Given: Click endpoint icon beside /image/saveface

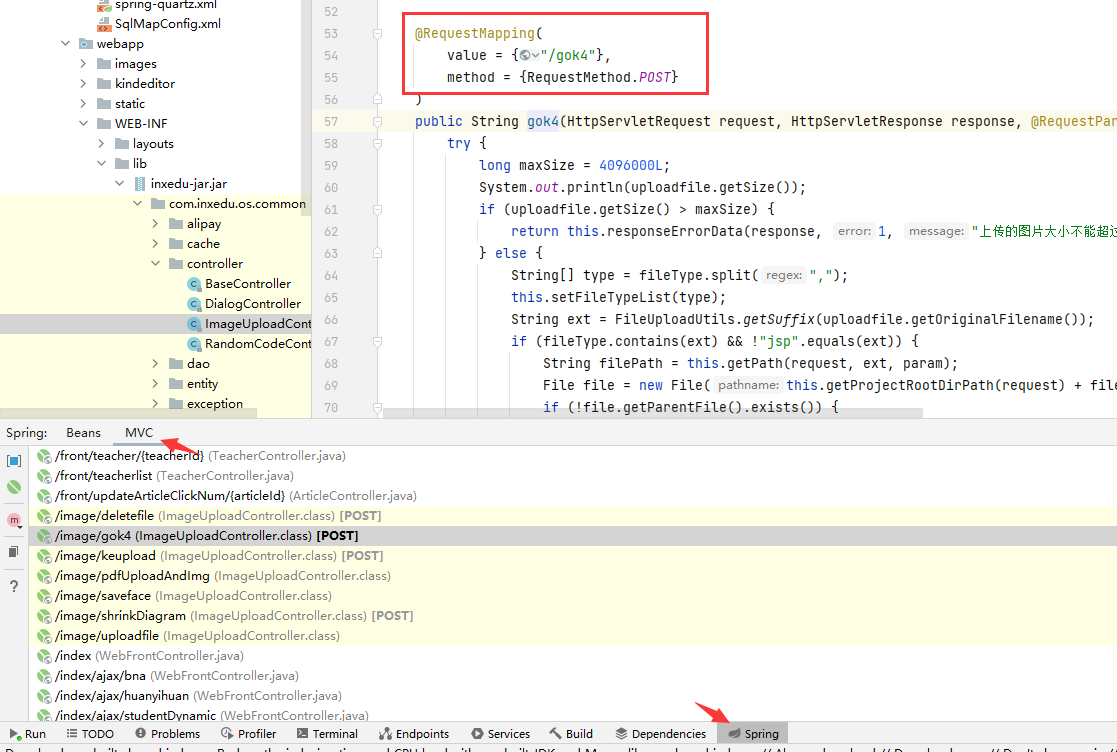Looking at the screenshot, I should [44, 596].
